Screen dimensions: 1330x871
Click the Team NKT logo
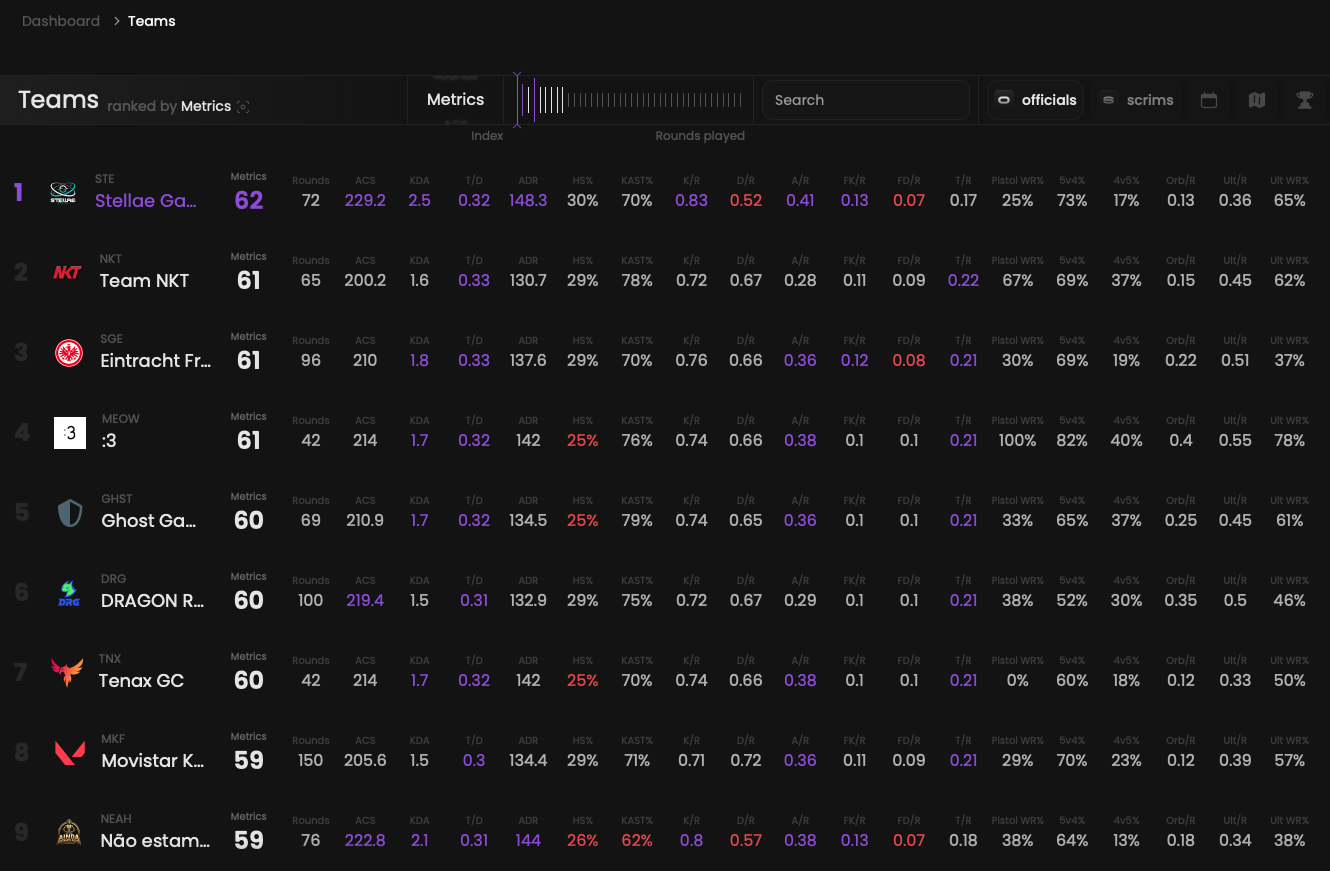[67, 272]
